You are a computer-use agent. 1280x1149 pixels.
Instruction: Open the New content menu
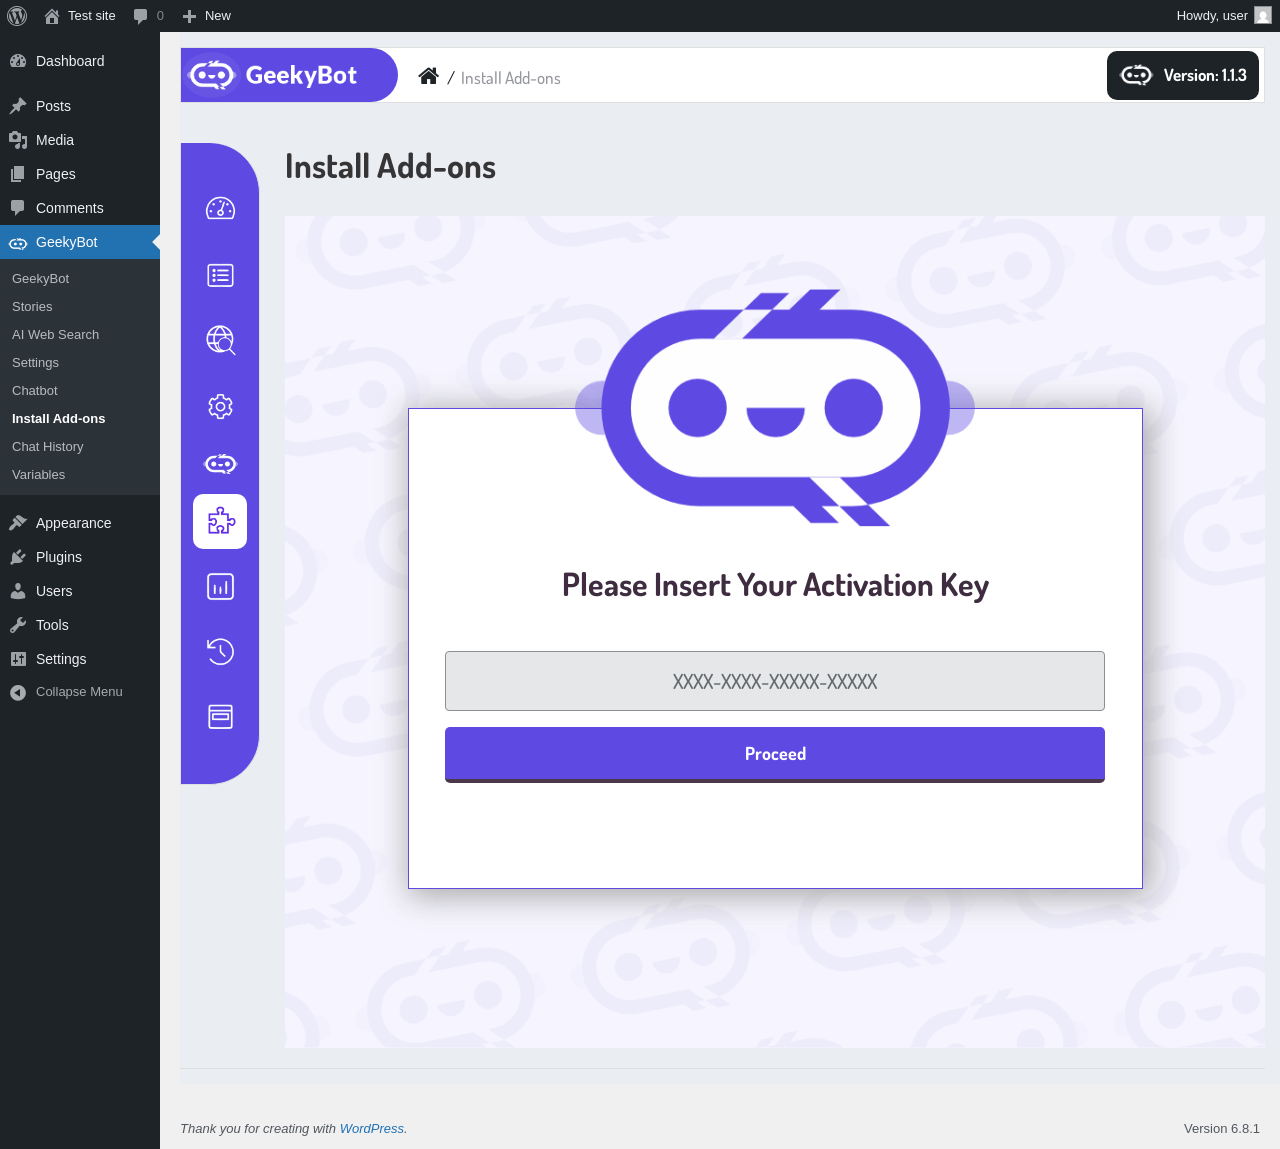click(207, 16)
